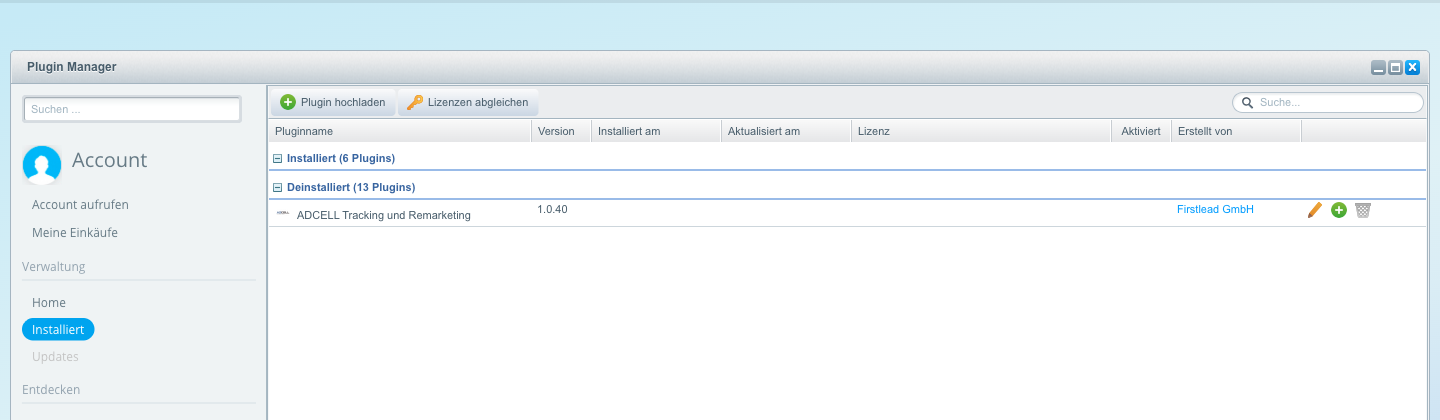Sort by the Pluginname column header
1440x420 pixels.
(x=399, y=131)
